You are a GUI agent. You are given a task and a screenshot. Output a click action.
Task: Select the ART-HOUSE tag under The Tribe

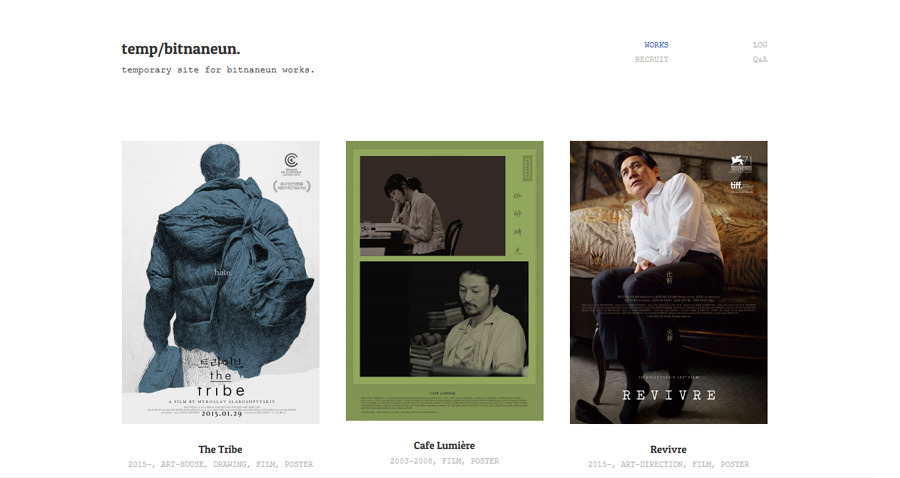tap(181, 464)
